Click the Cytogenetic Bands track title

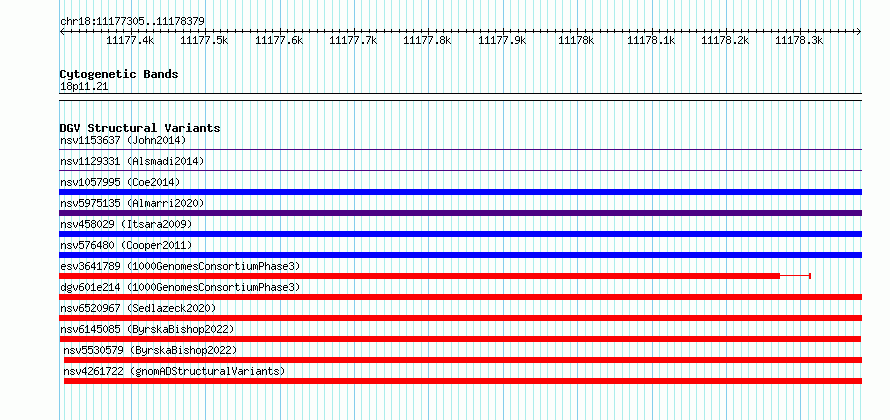pos(119,74)
